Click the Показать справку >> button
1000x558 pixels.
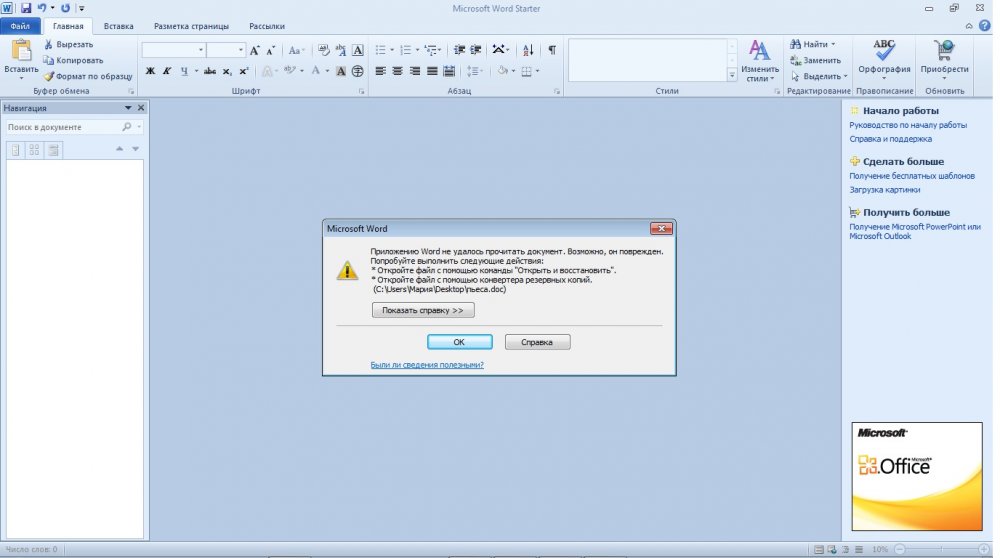(x=422, y=310)
